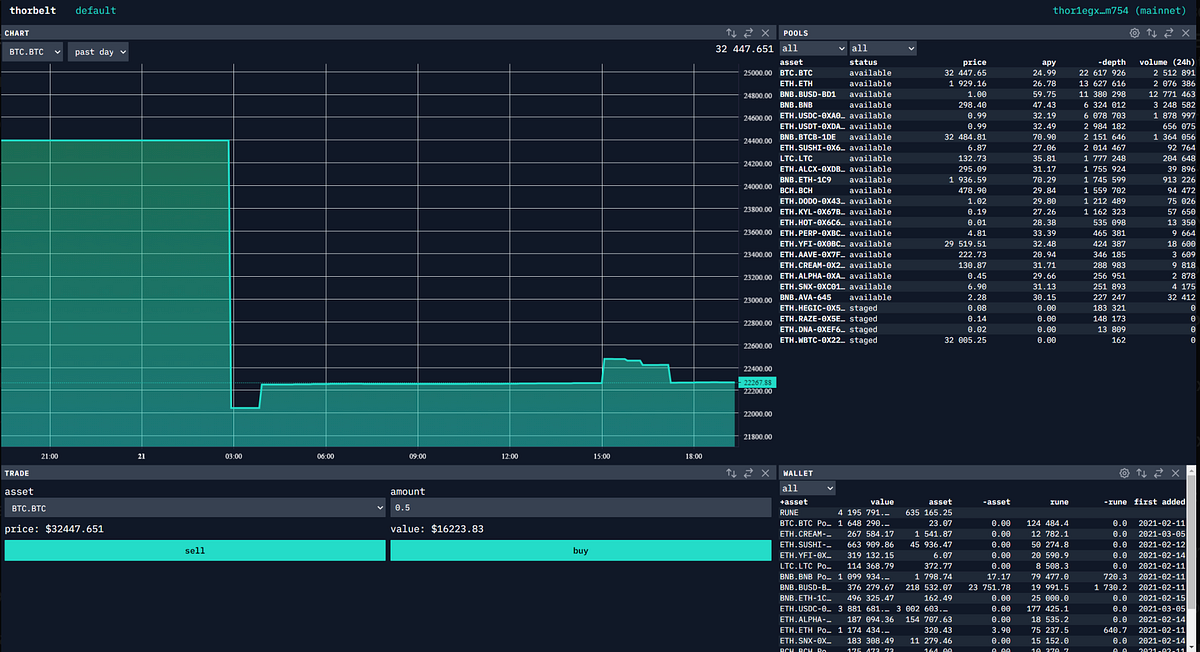Select the BNB.BNB Po… row in Wallet
The image size is (1200, 652).
tap(982, 577)
